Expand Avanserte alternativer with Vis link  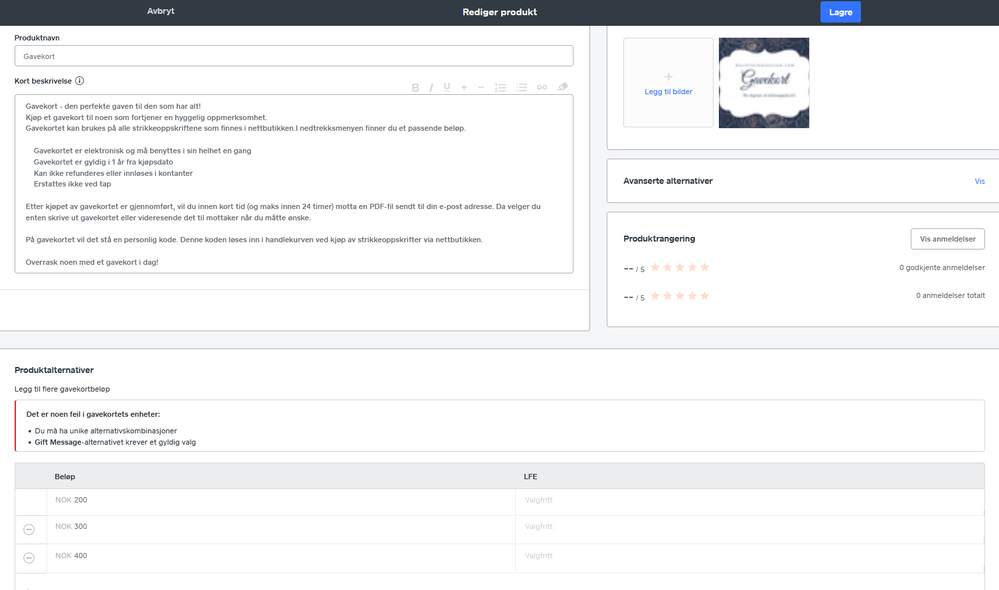(x=979, y=181)
